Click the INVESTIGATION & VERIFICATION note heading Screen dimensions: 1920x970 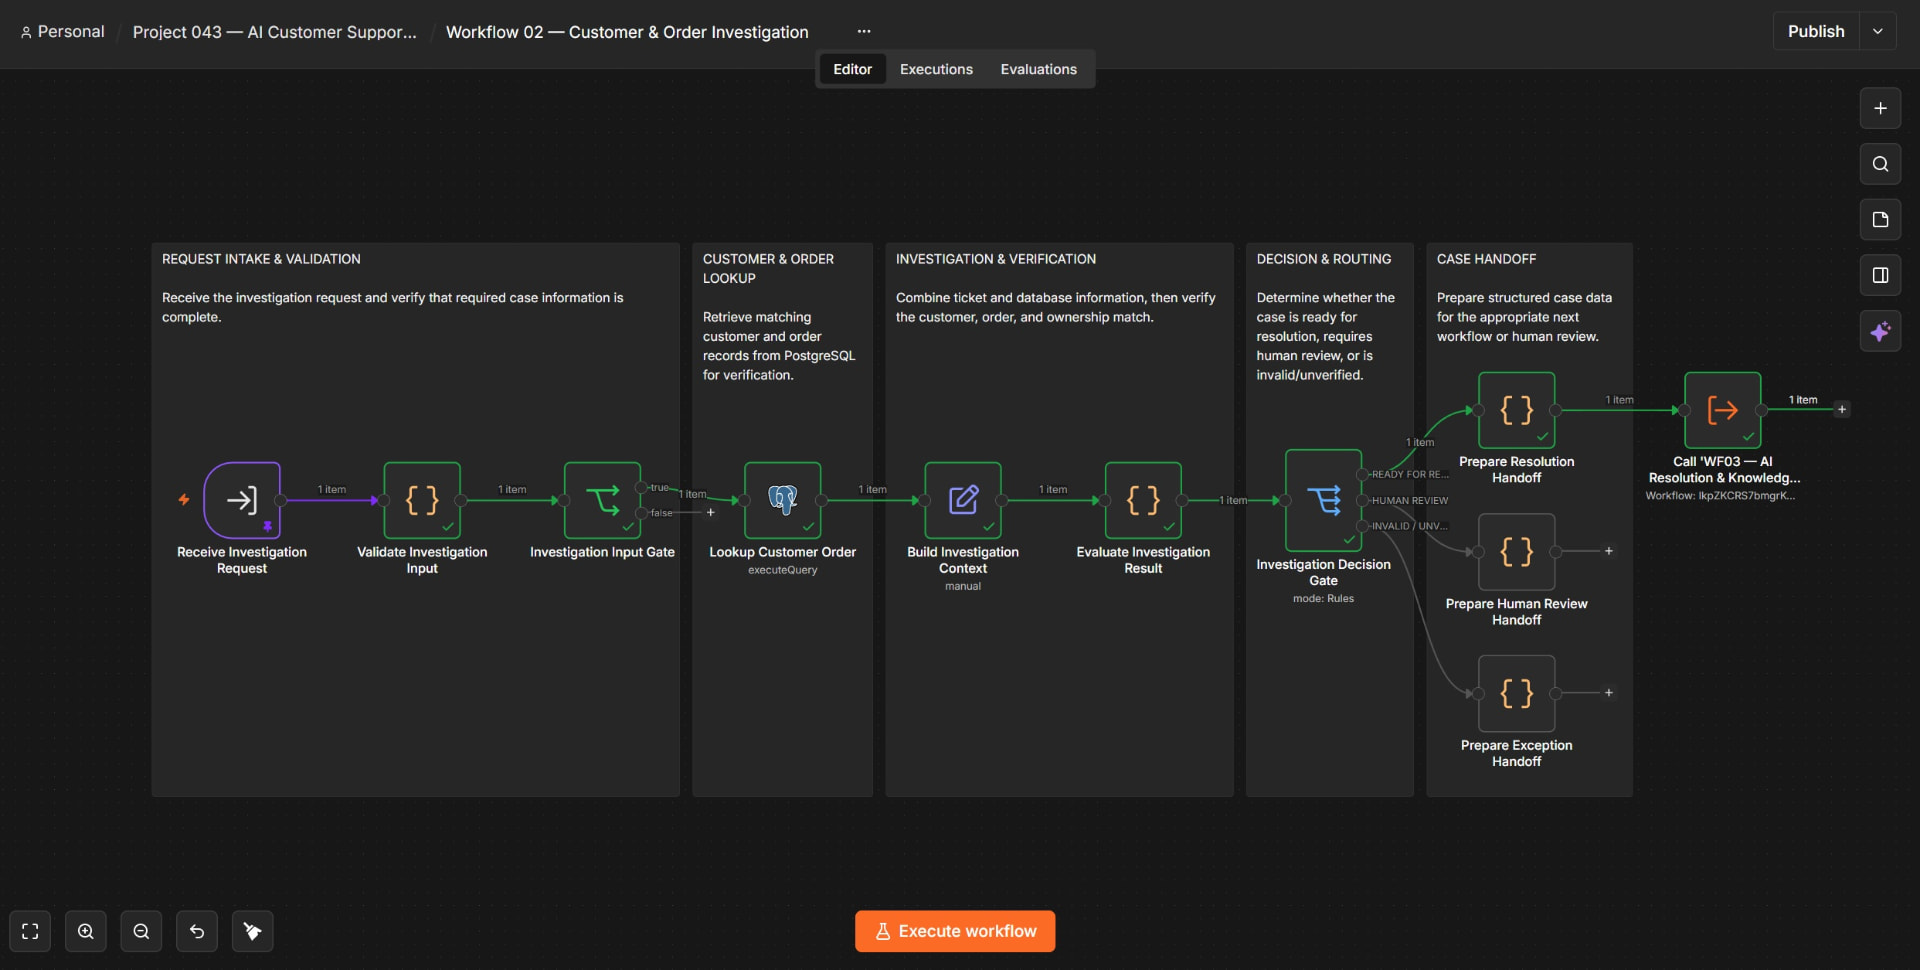(995, 259)
